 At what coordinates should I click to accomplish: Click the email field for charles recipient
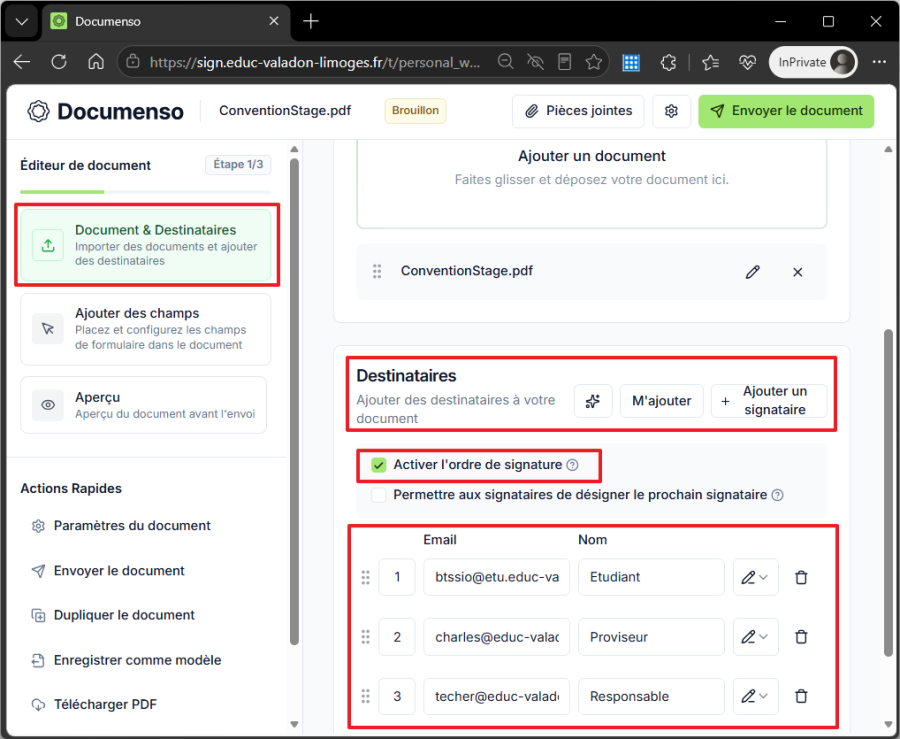pyautogui.click(x=496, y=637)
